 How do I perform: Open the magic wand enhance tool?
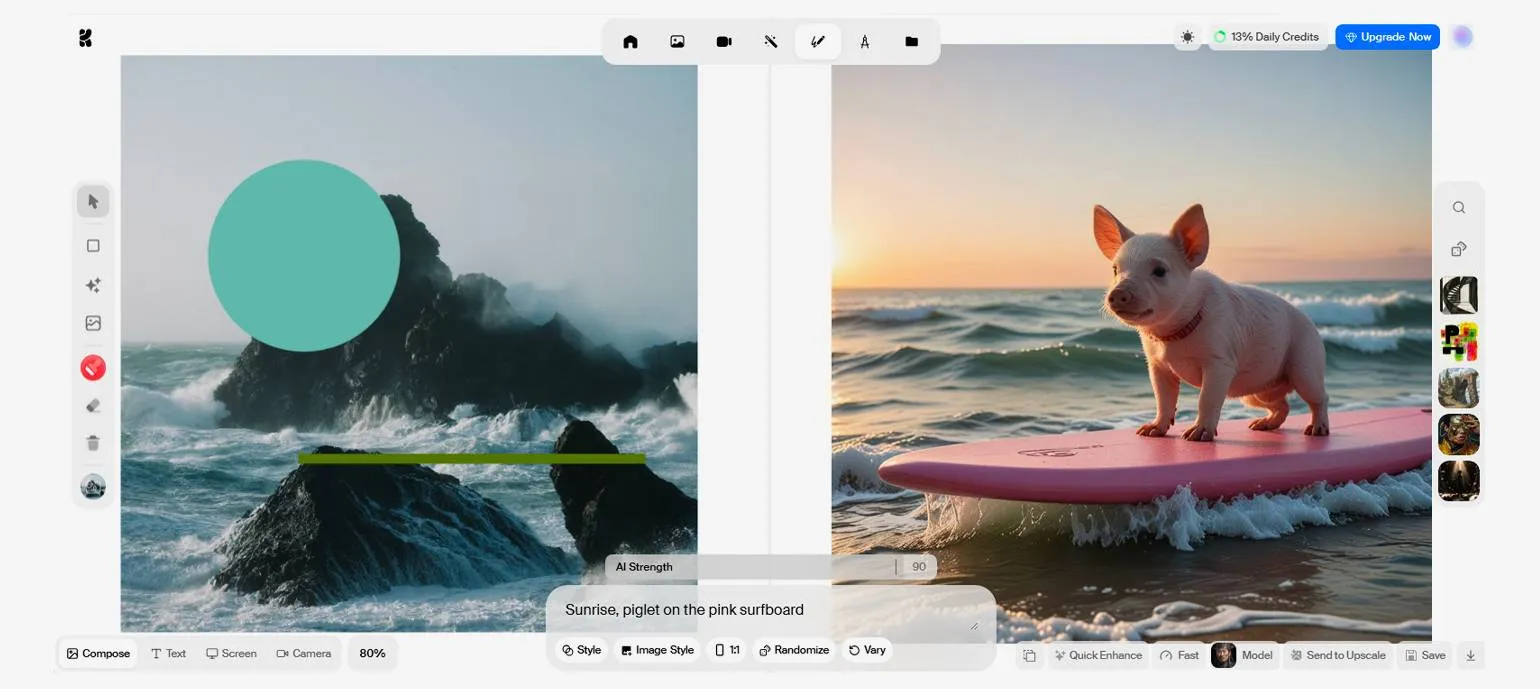pyautogui.click(x=771, y=42)
